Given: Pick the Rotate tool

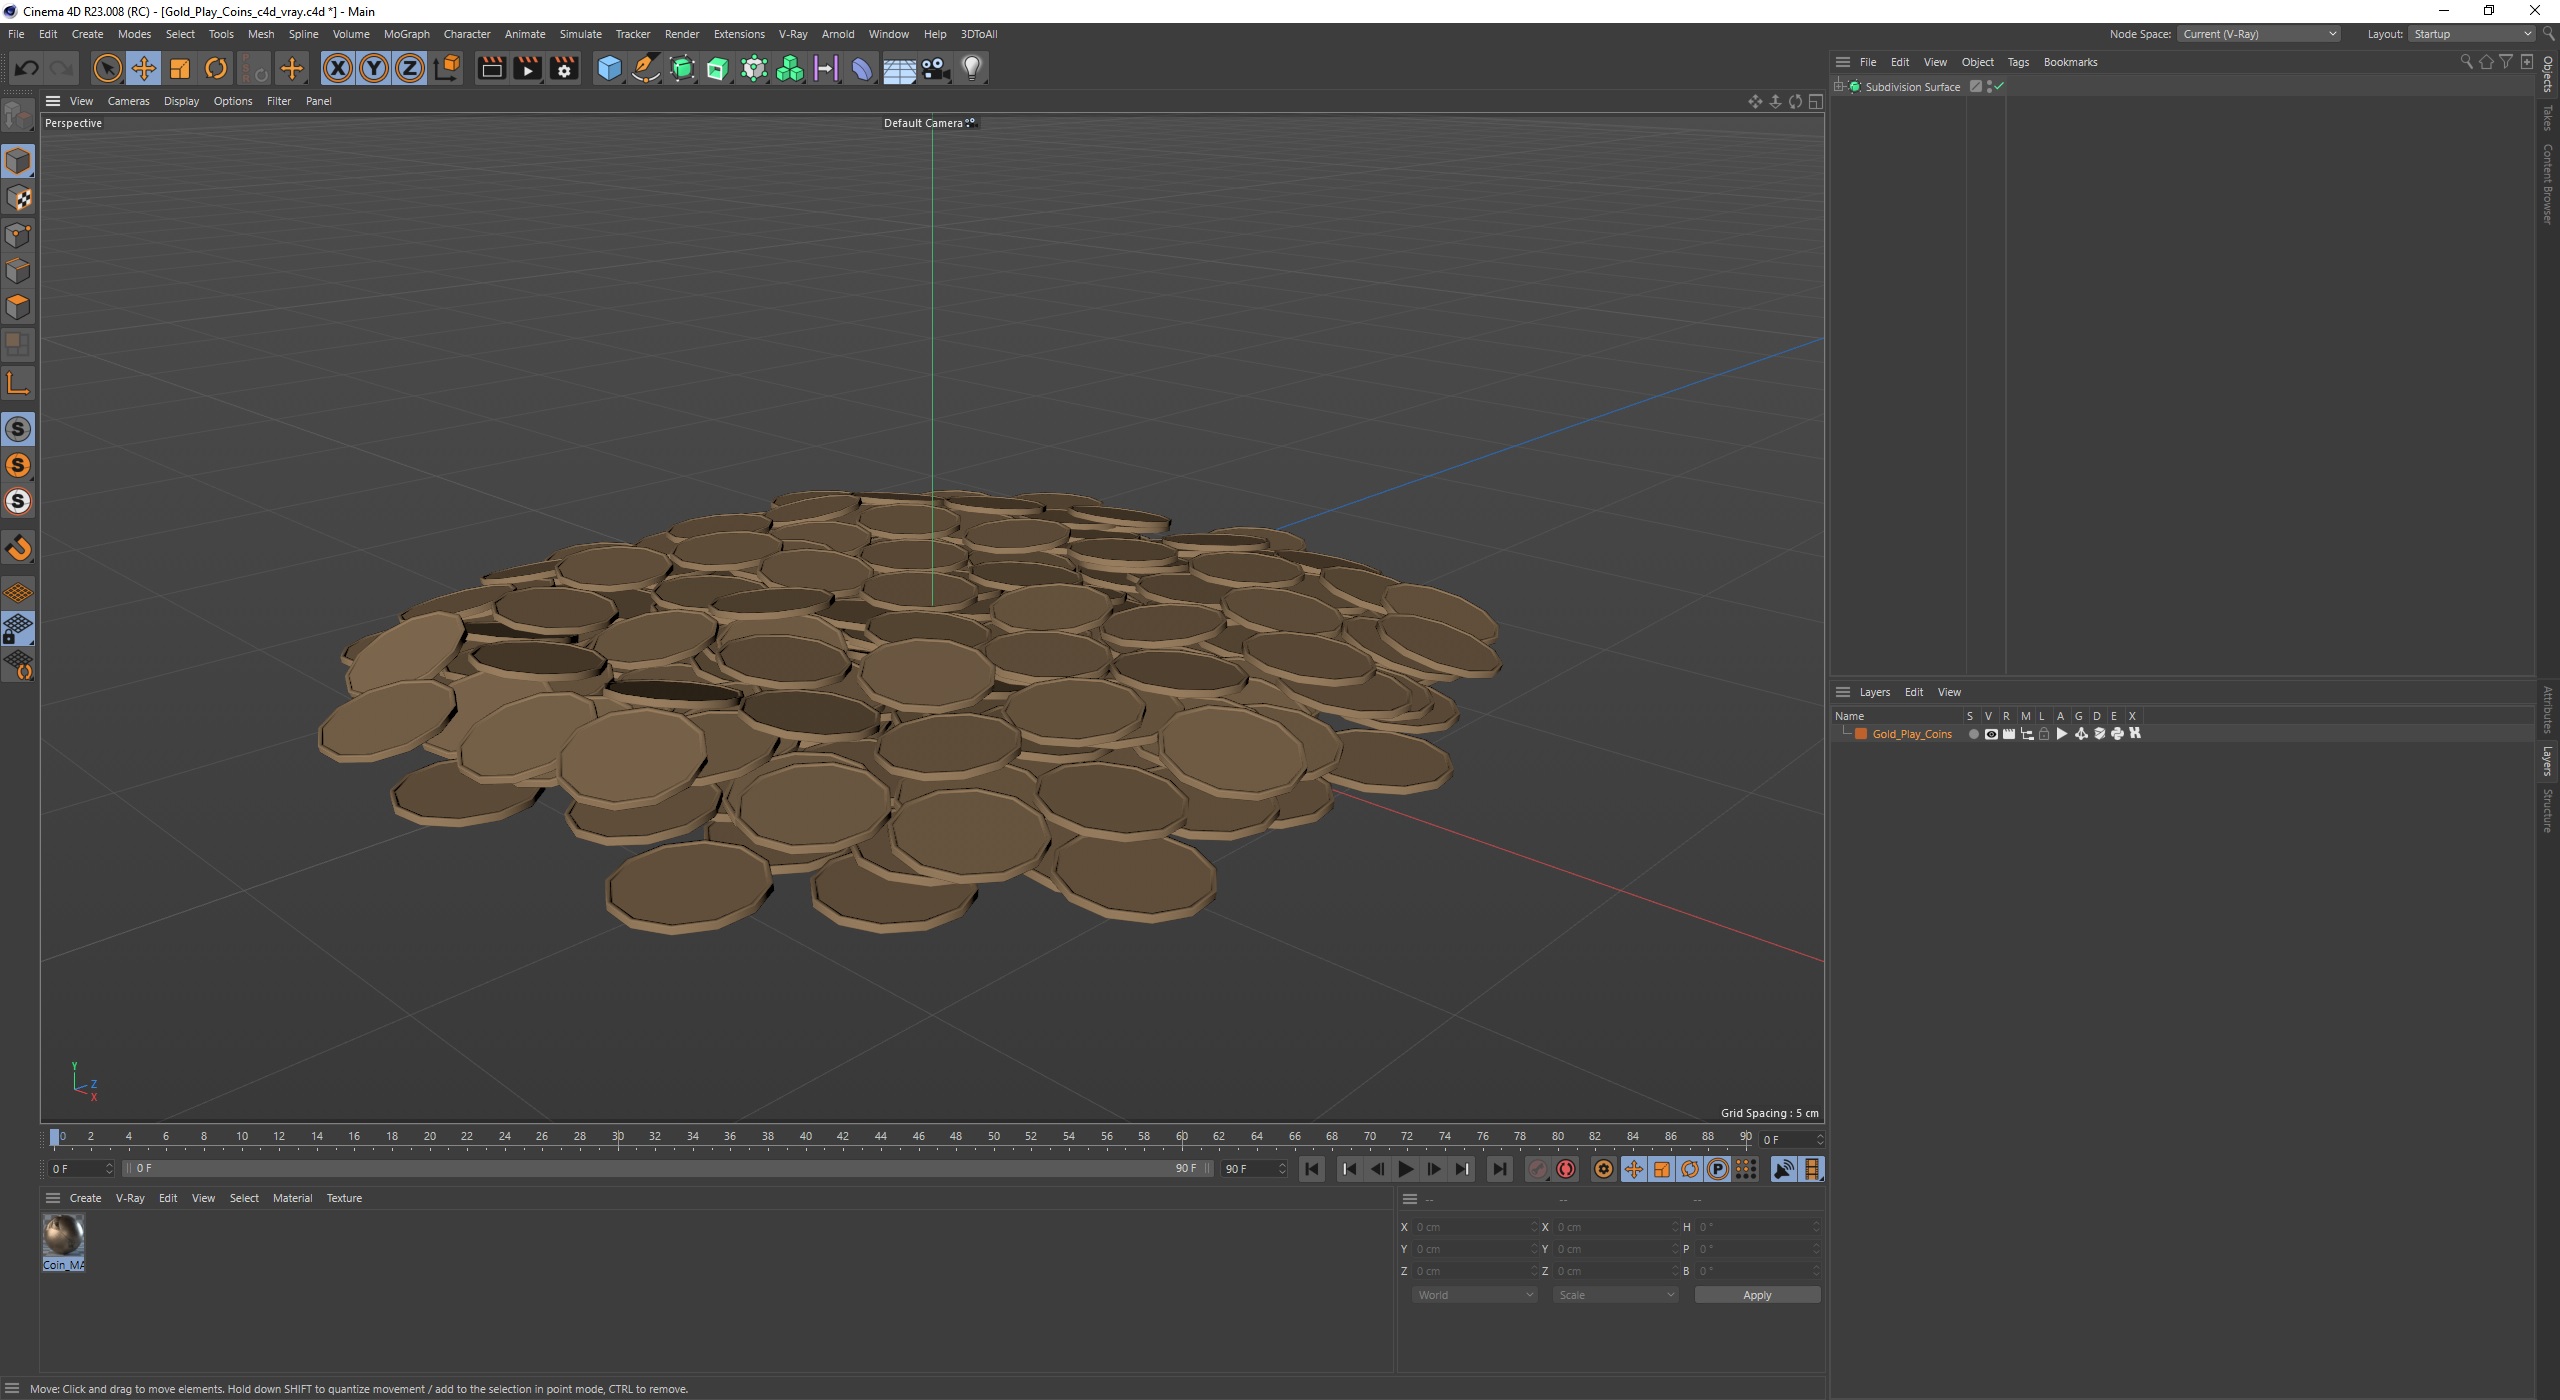Looking at the screenshot, I should pos(216,68).
